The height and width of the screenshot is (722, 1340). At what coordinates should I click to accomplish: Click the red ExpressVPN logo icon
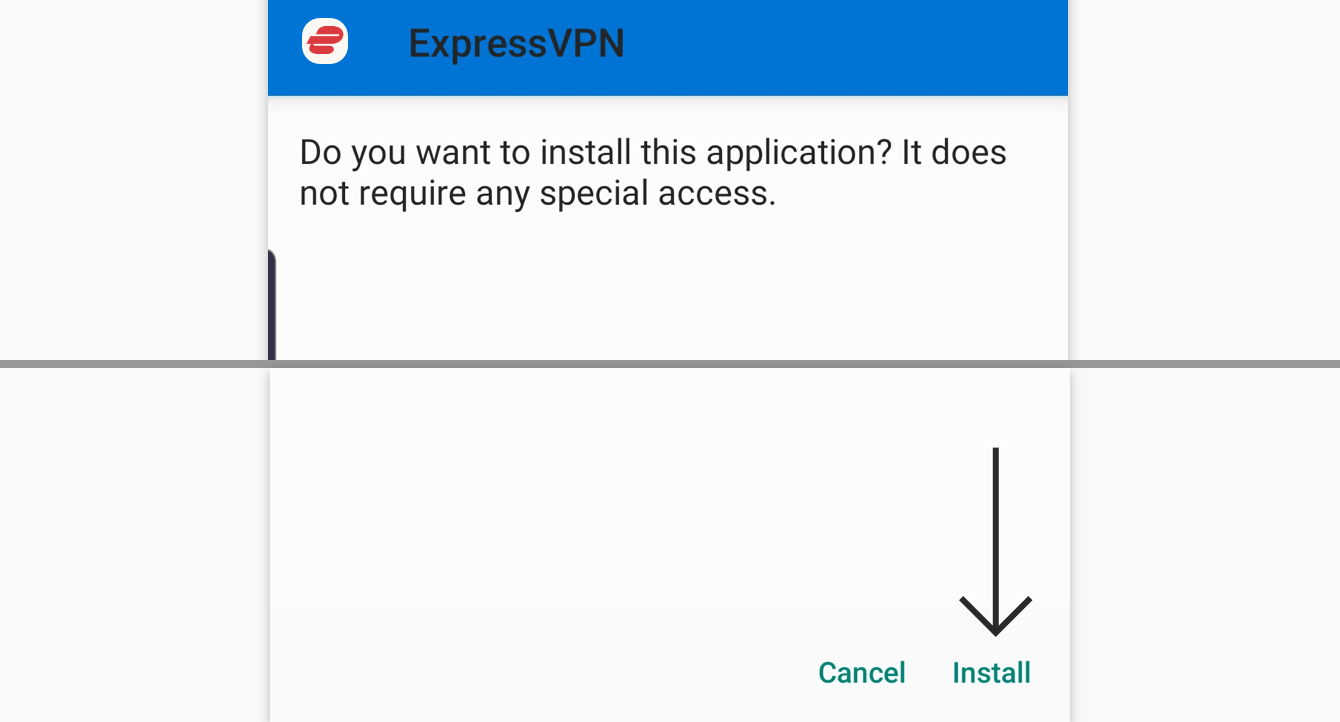325,42
